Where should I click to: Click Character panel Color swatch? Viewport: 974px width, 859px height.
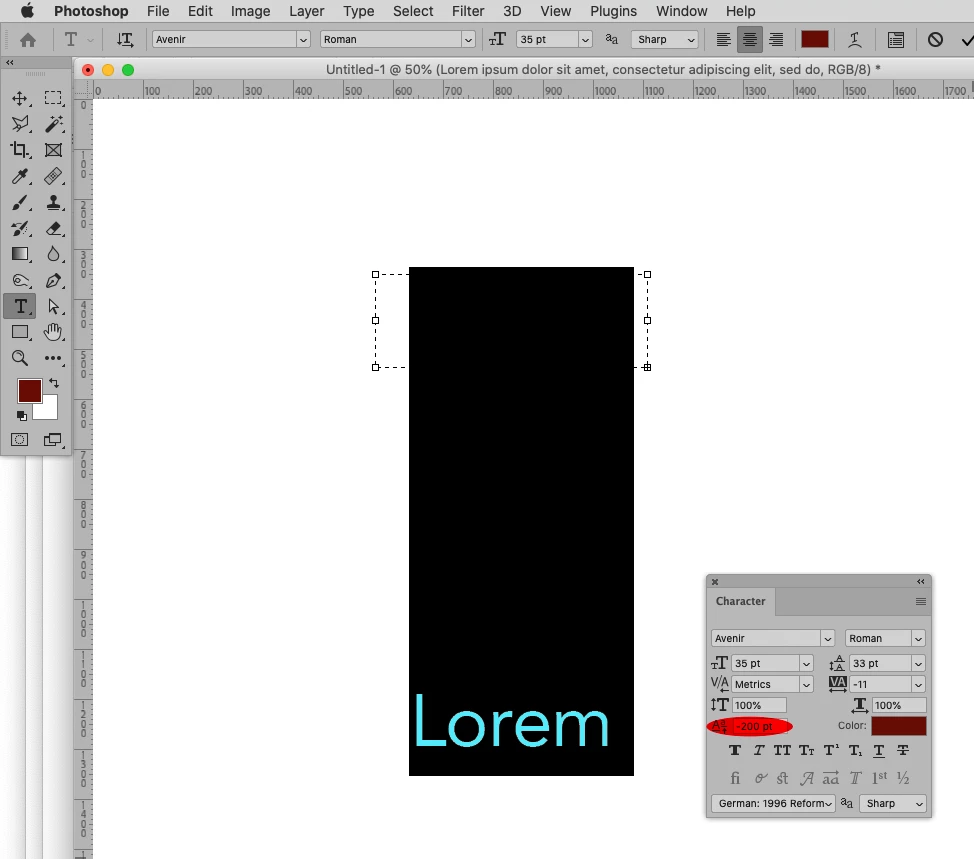[898, 725]
